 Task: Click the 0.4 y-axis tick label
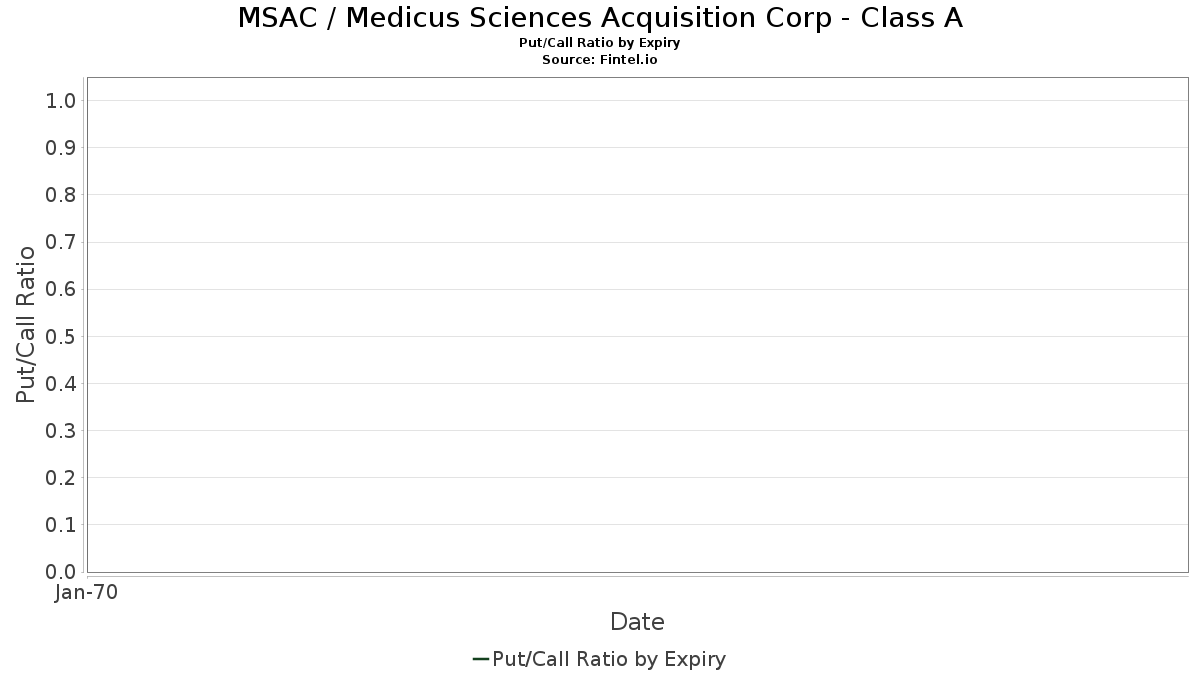pyautogui.click(x=61, y=384)
